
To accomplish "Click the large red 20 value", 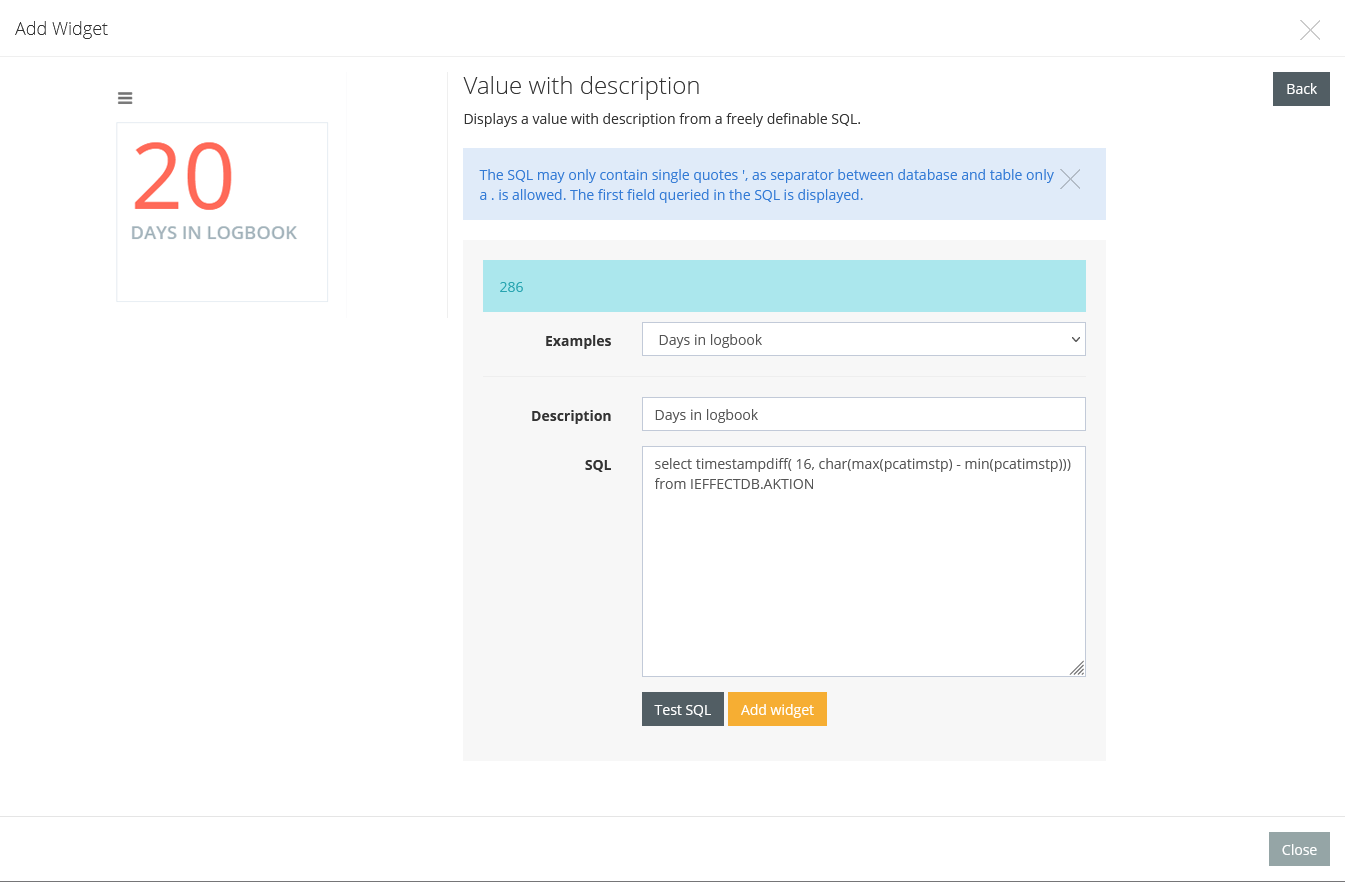I will point(183,178).
